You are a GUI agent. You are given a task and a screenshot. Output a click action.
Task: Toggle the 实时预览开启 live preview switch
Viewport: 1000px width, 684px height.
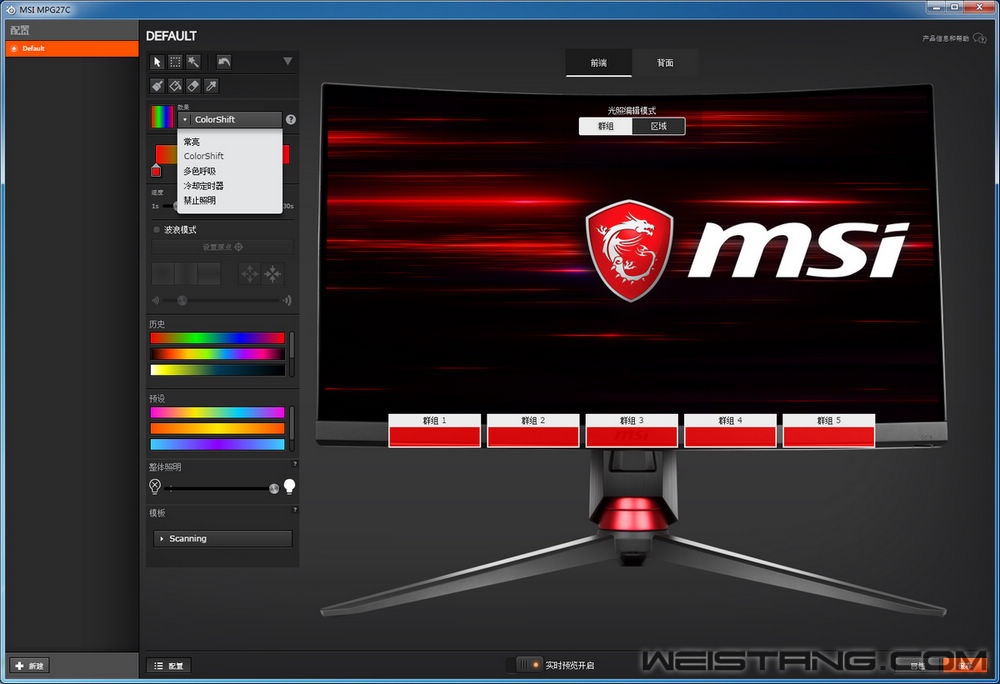(x=529, y=665)
